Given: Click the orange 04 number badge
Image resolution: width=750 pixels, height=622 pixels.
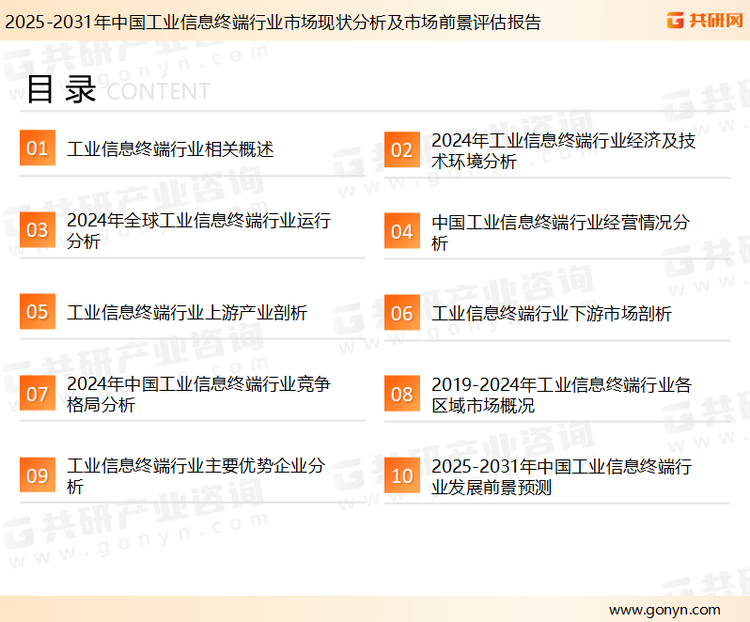Looking at the screenshot, I should [x=402, y=231].
